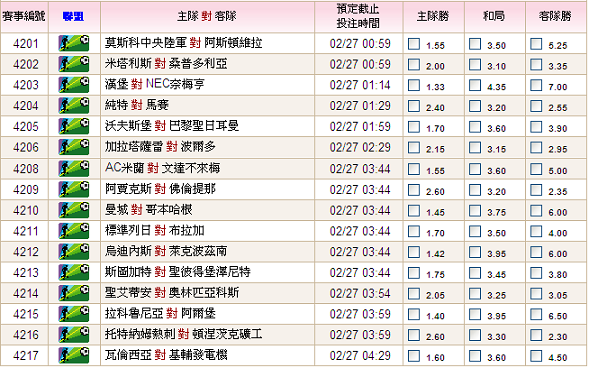Image resolution: width=589 pixels, height=368 pixels.
Task: Check away win 7.00 for match 4203
Action: point(536,85)
